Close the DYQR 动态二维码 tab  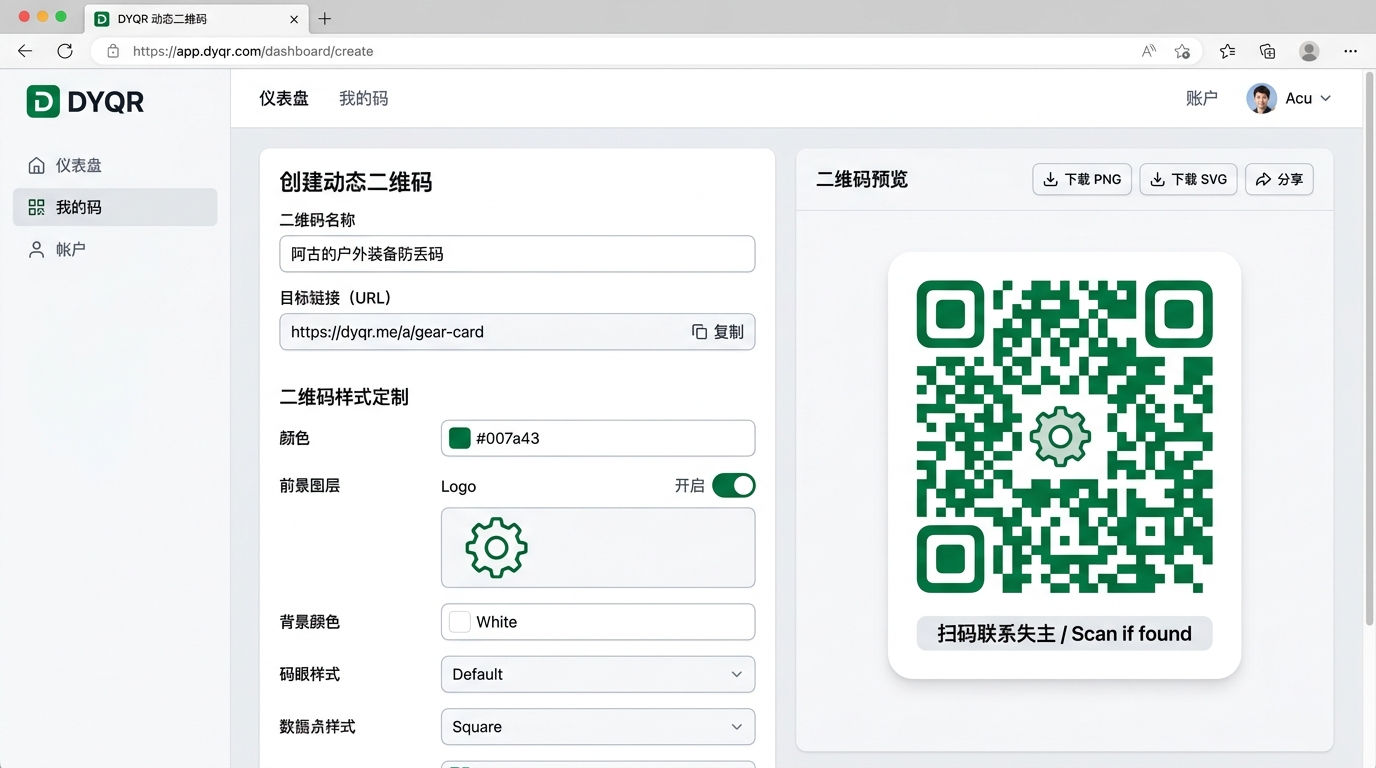tap(294, 19)
